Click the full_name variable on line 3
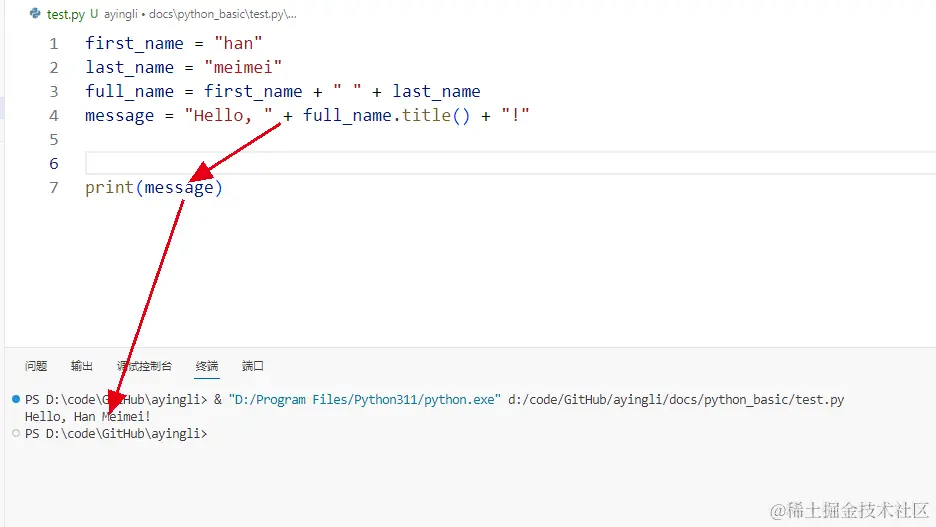936x527 pixels. tap(130, 91)
